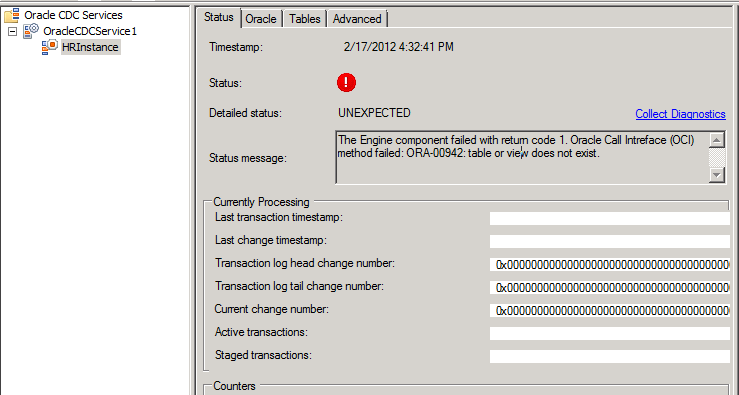Image resolution: width=739 pixels, height=395 pixels.
Task: Click the Active transactions field
Action: [609, 333]
